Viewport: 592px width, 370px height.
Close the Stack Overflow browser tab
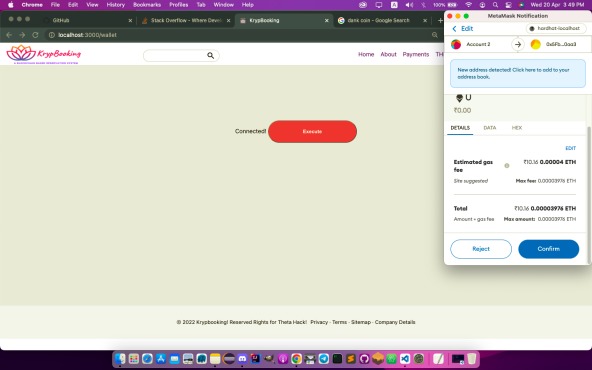pyautogui.click(x=228, y=20)
